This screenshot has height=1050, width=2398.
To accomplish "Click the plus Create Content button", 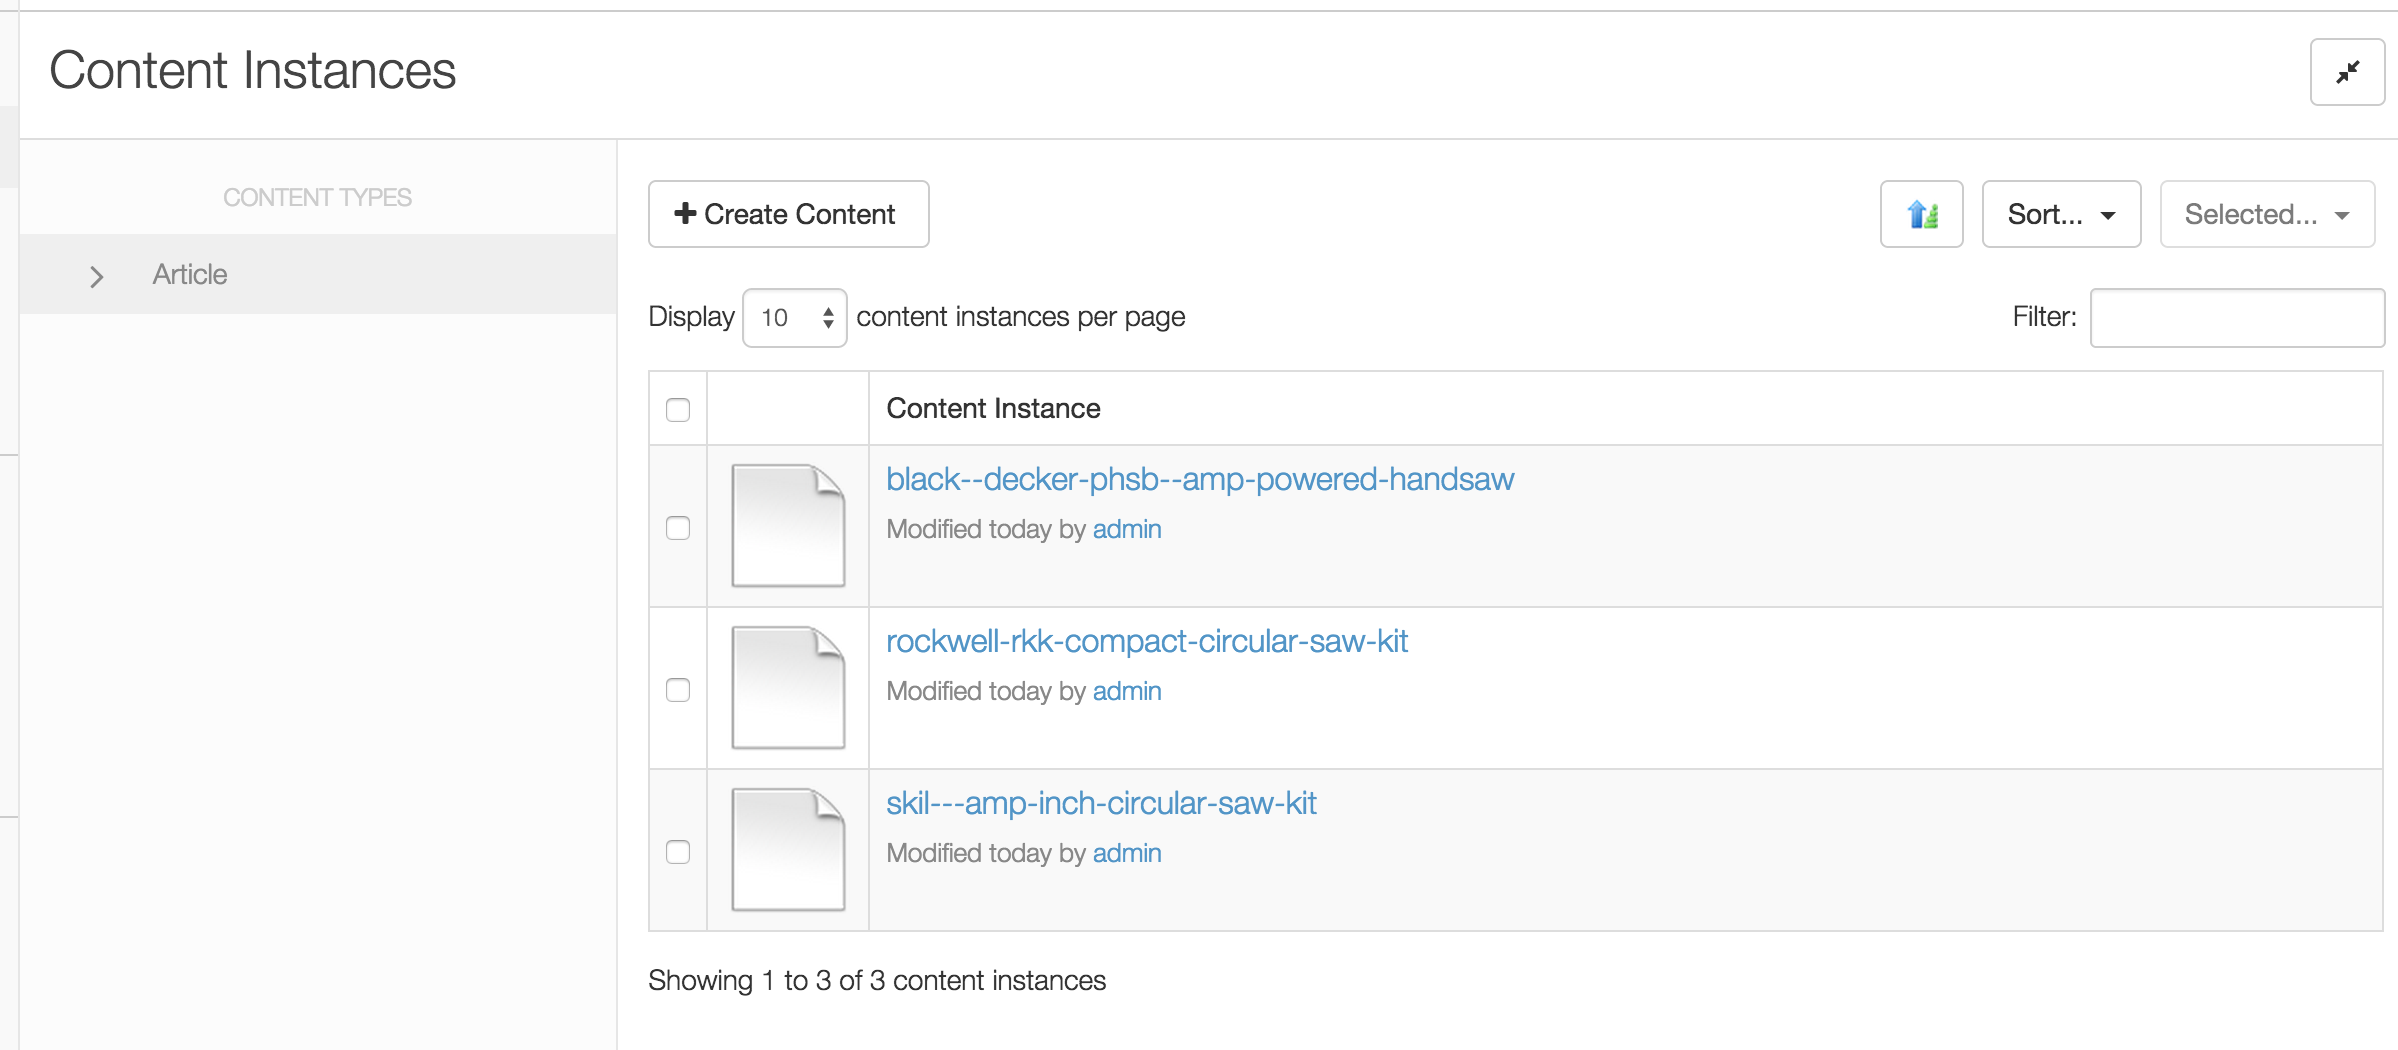I will [x=788, y=214].
